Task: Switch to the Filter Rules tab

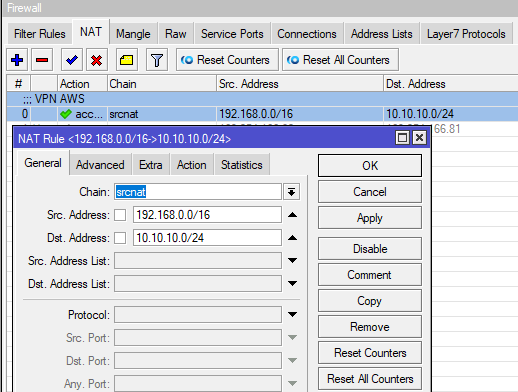Action: click(x=40, y=34)
